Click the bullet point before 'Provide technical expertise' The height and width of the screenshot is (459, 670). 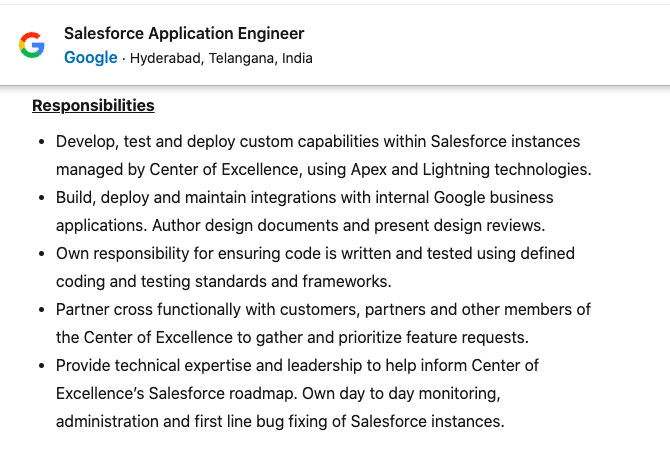coord(41,366)
